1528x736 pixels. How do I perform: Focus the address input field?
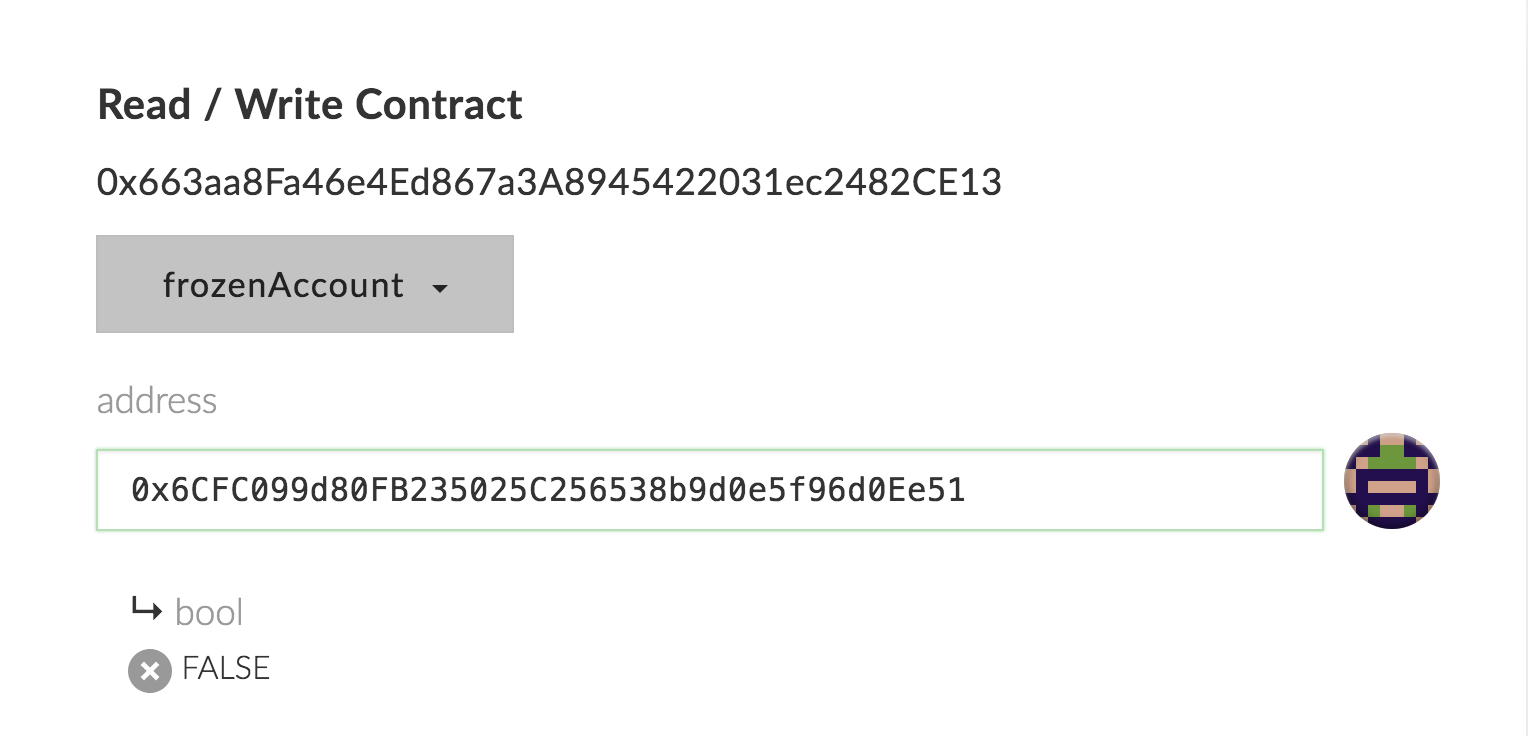pyautogui.click(x=709, y=490)
